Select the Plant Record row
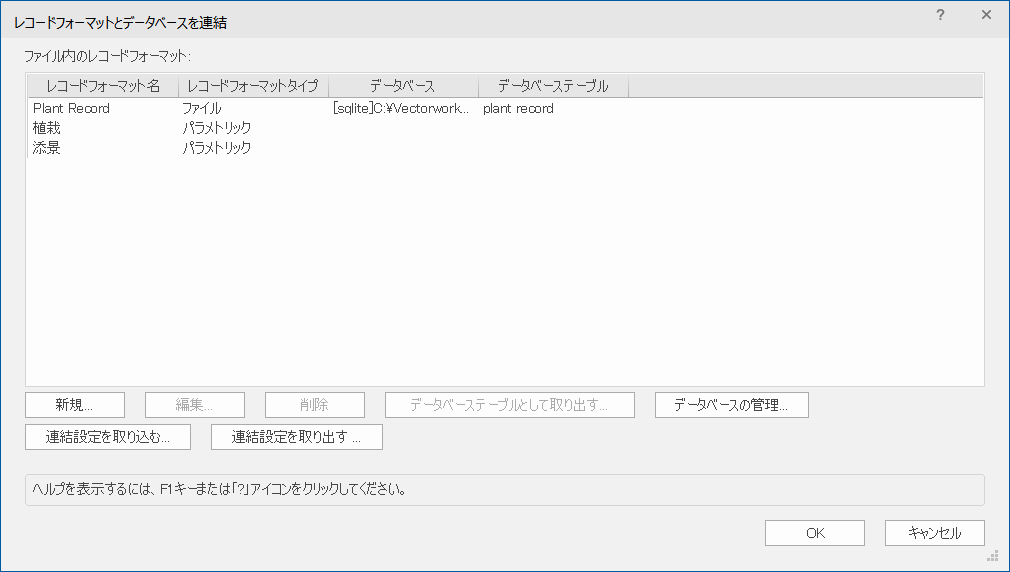The width and height of the screenshot is (1010, 572). [x=71, y=108]
